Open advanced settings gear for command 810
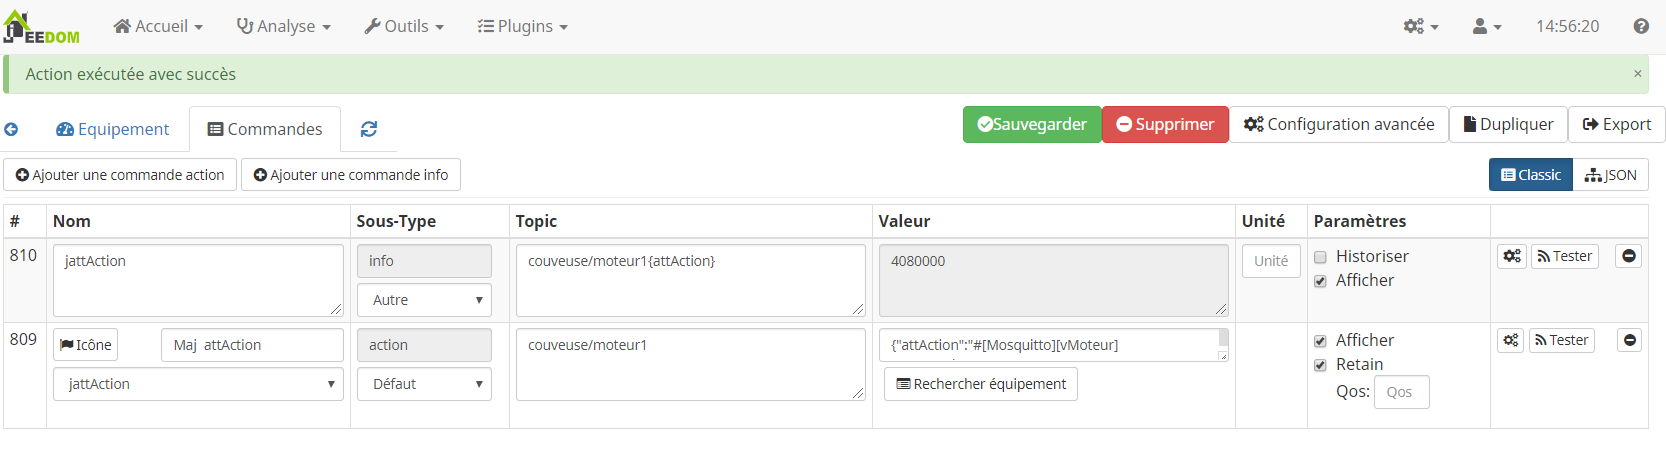Image resolution: width=1666 pixels, height=467 pixels. coord(1512,257)
